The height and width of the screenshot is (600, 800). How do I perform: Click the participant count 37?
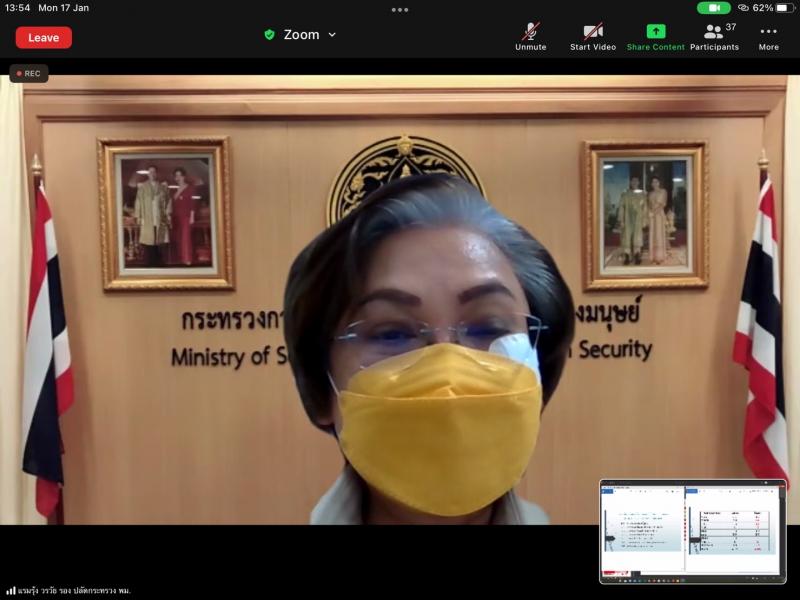(x=731, y=27)
